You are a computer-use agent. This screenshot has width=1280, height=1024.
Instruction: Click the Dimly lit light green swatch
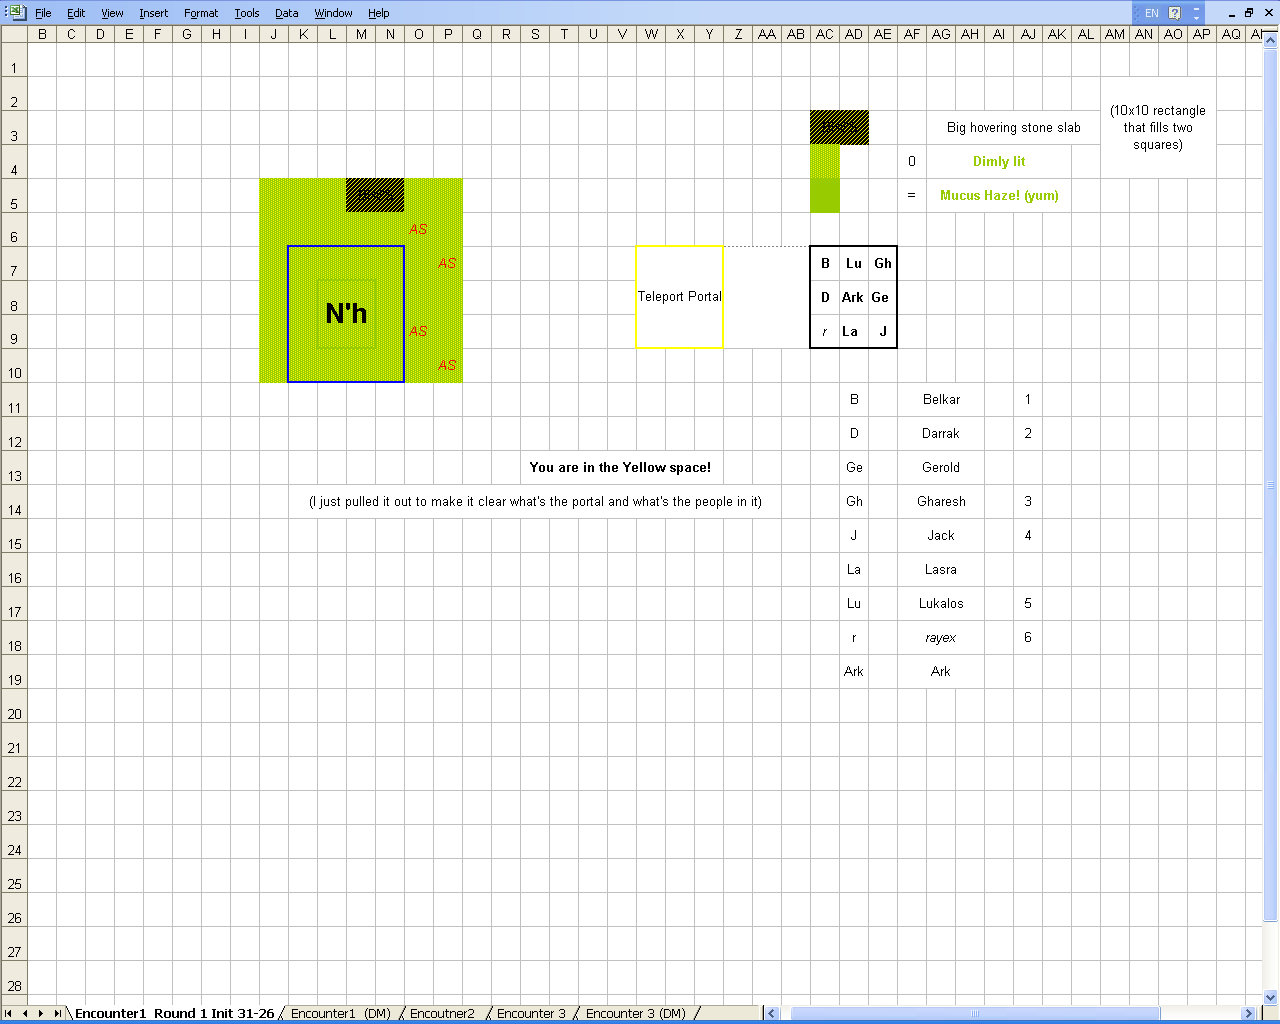click(824, 161)
